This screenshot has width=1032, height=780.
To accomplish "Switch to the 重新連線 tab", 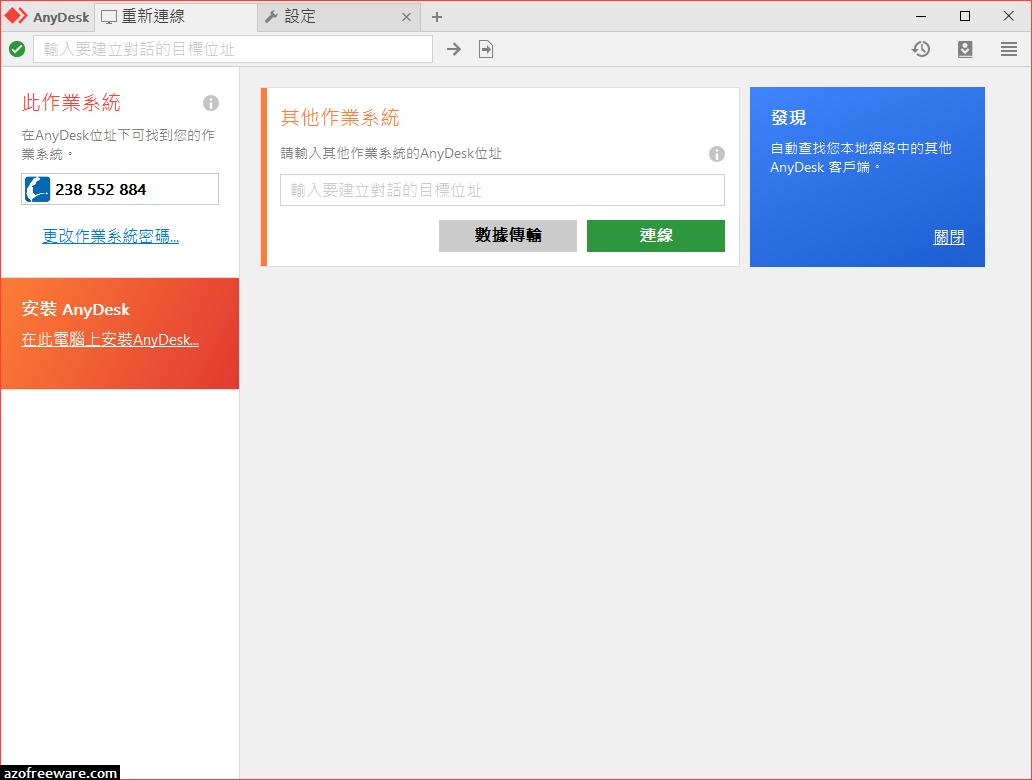I will 176,16.
